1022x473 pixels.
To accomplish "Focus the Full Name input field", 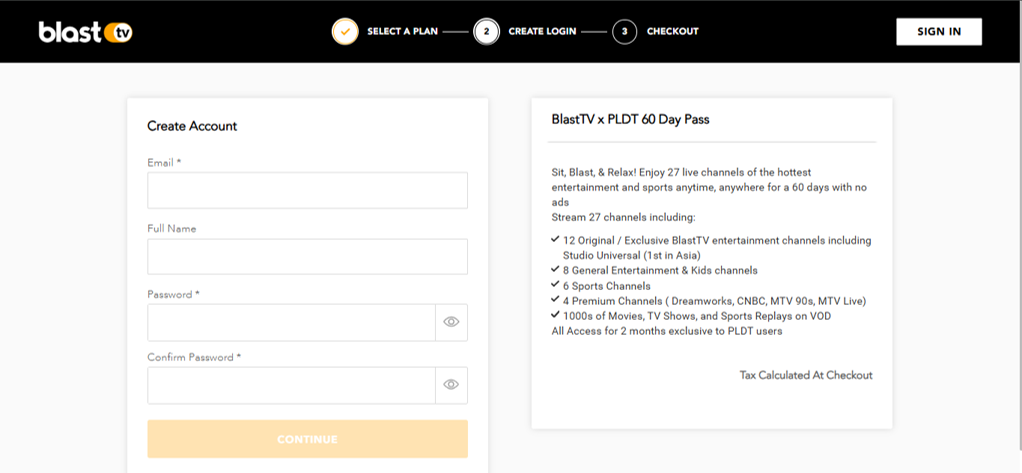I will click(308, 257).
